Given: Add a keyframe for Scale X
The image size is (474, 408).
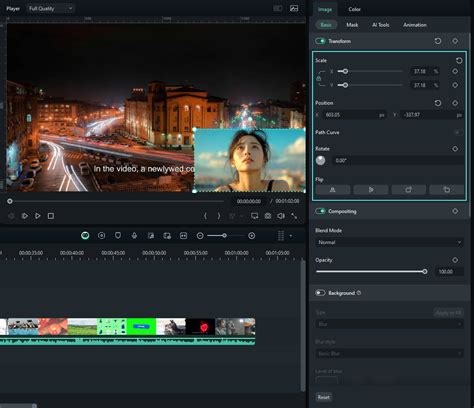Looking at the screenshot, I should pyautogui.click(x=455, y=71).
